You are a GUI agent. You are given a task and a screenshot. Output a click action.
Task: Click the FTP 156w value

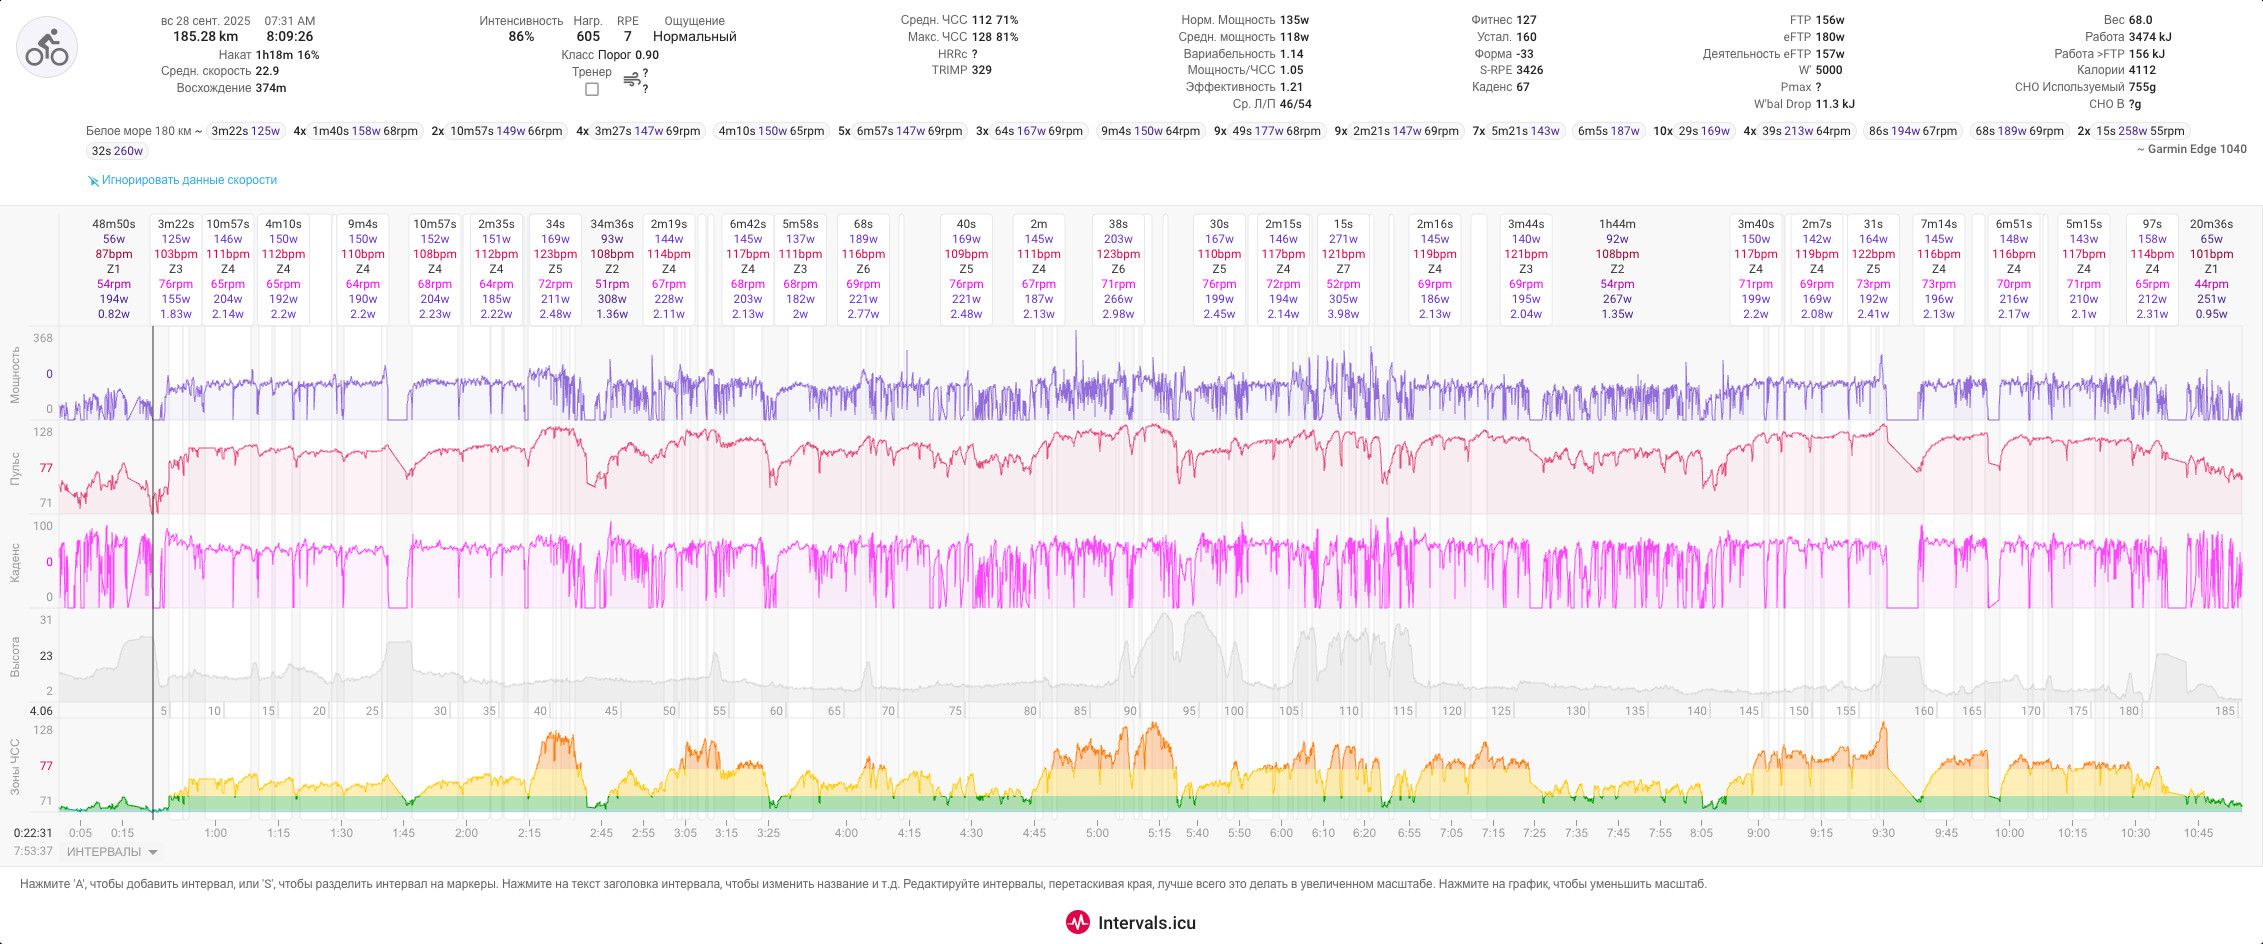coord(1830,20)
